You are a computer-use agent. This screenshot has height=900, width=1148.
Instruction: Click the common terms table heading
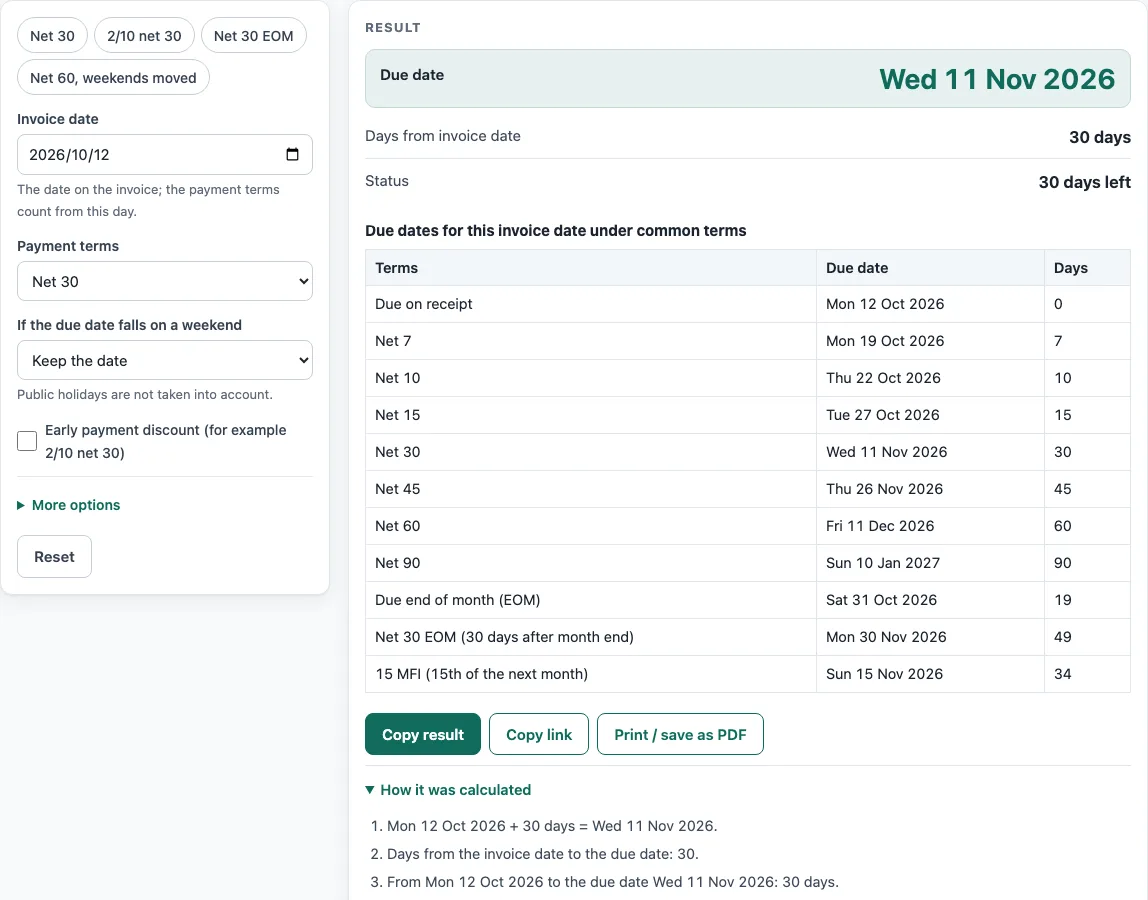coord(556,231)
